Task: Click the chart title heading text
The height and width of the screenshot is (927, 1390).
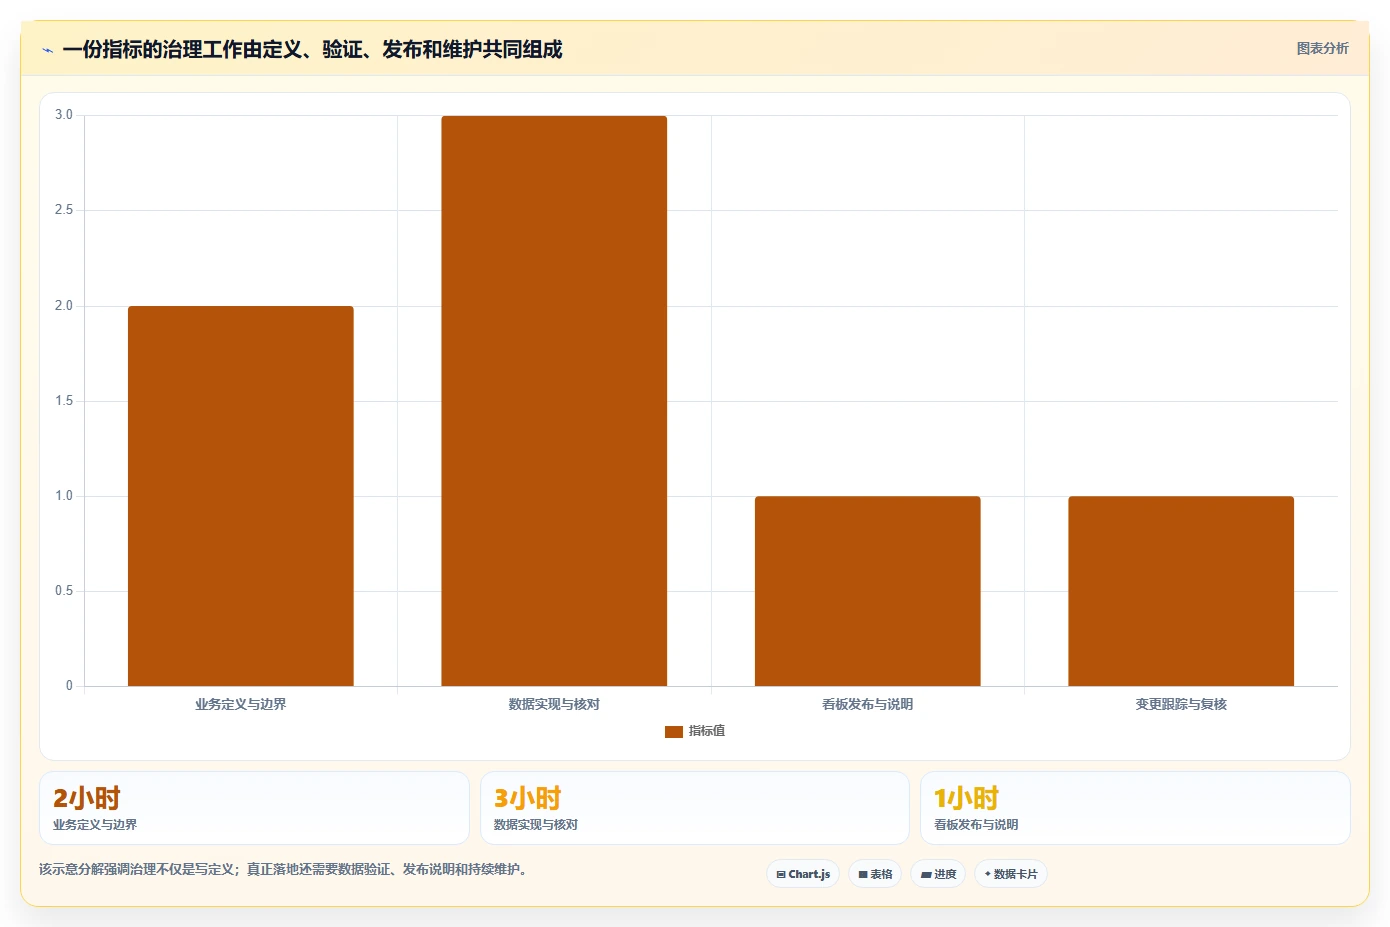Action: (312, 50)
